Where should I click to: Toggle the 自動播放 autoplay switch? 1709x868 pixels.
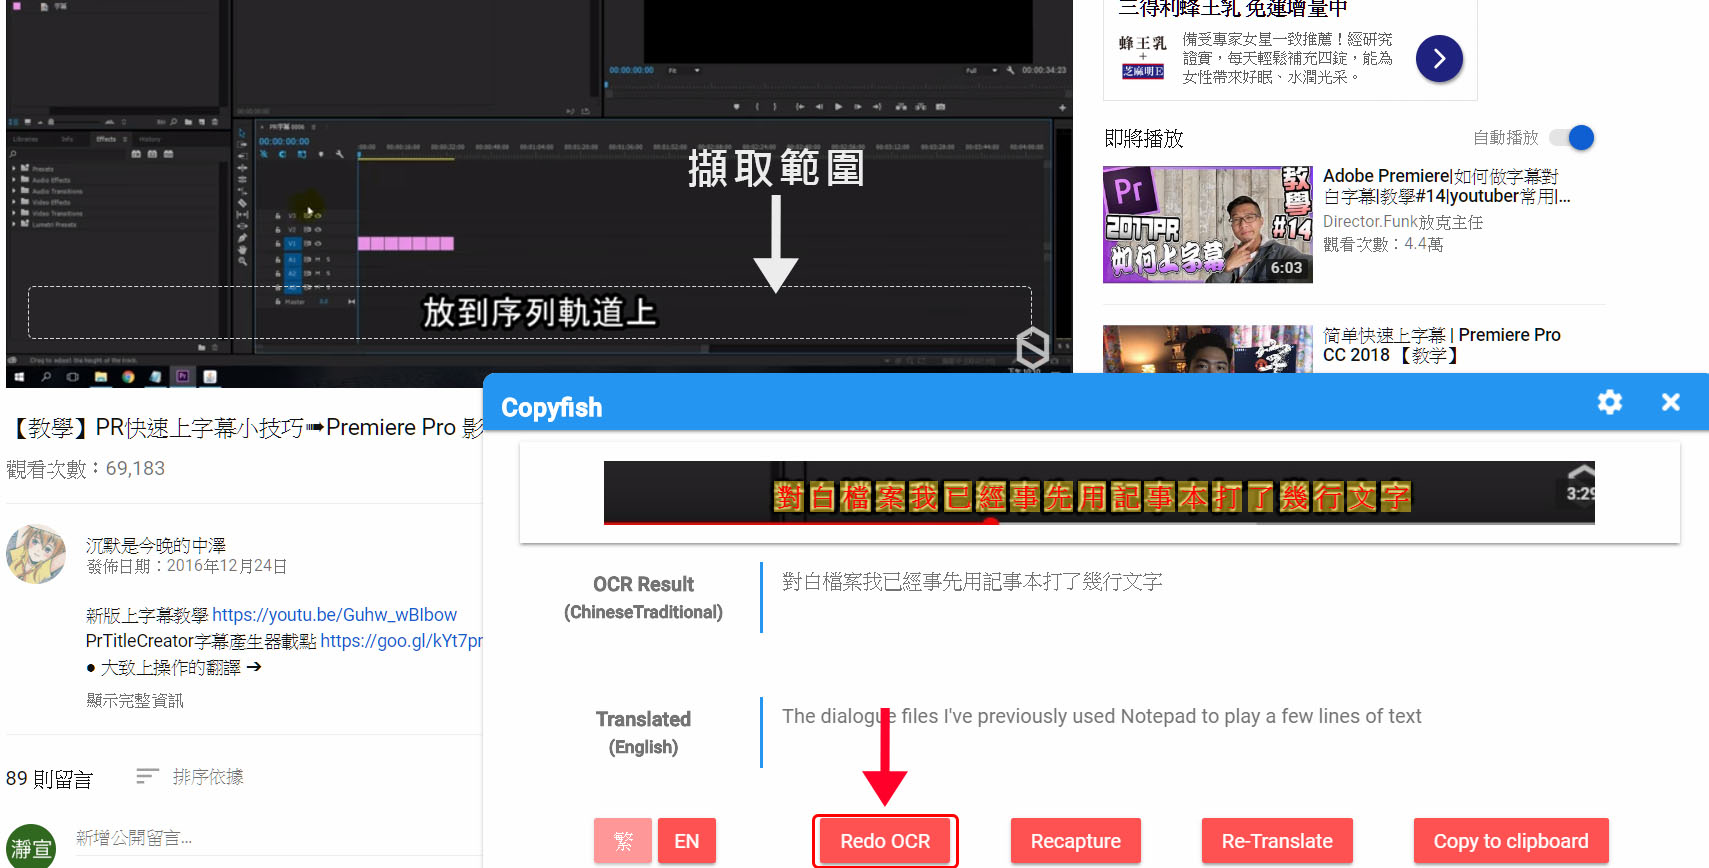point(1572,138)
